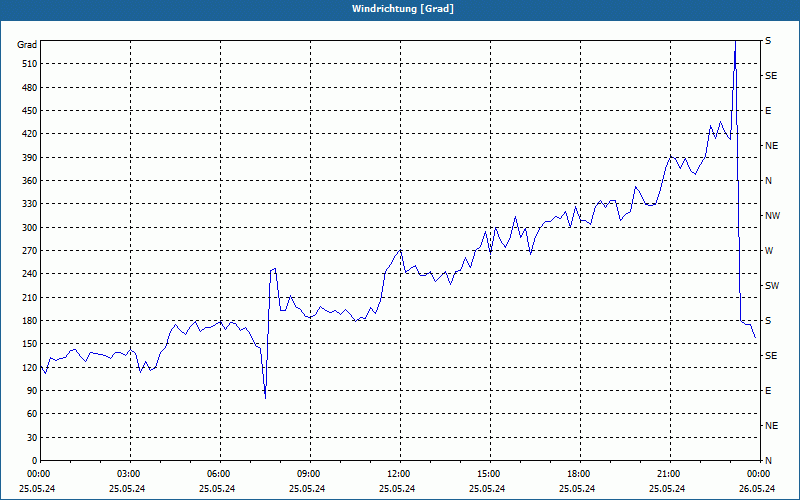Click the chart title Windrichtung [Grad]
The height and width of the screenshot is (500, 800).
(403, 9)
